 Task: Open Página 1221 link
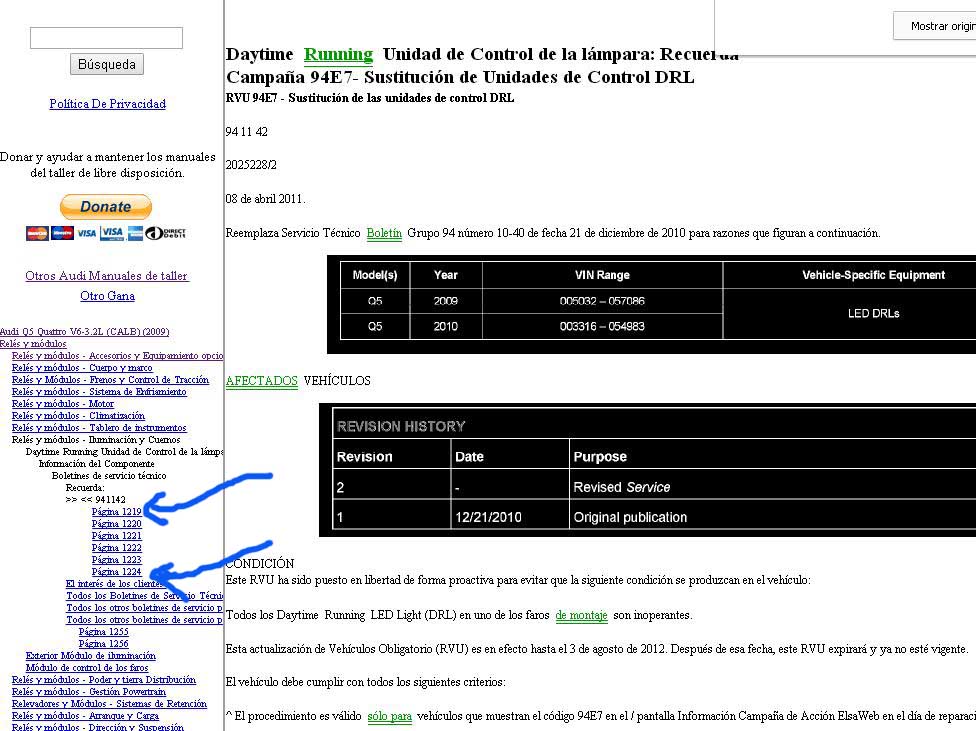[116, 535]
